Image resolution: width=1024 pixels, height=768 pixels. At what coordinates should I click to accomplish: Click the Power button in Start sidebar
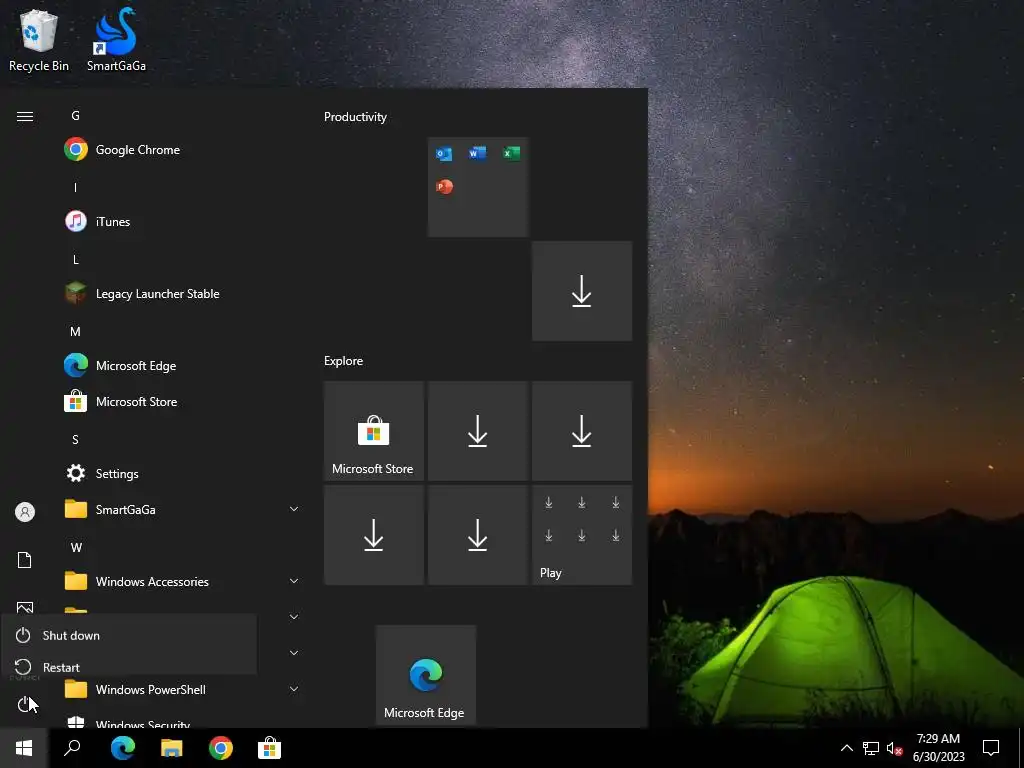(25, 704)
